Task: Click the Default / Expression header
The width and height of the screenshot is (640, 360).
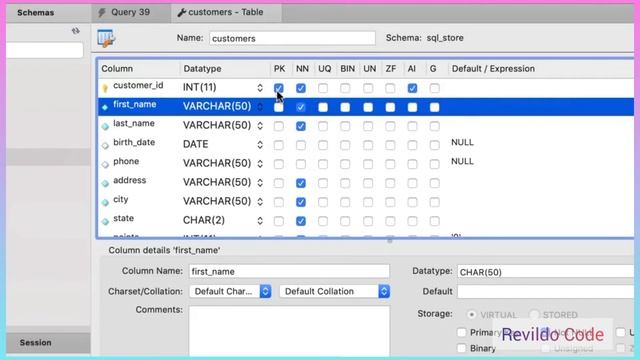Action: [x=493, y=69]
